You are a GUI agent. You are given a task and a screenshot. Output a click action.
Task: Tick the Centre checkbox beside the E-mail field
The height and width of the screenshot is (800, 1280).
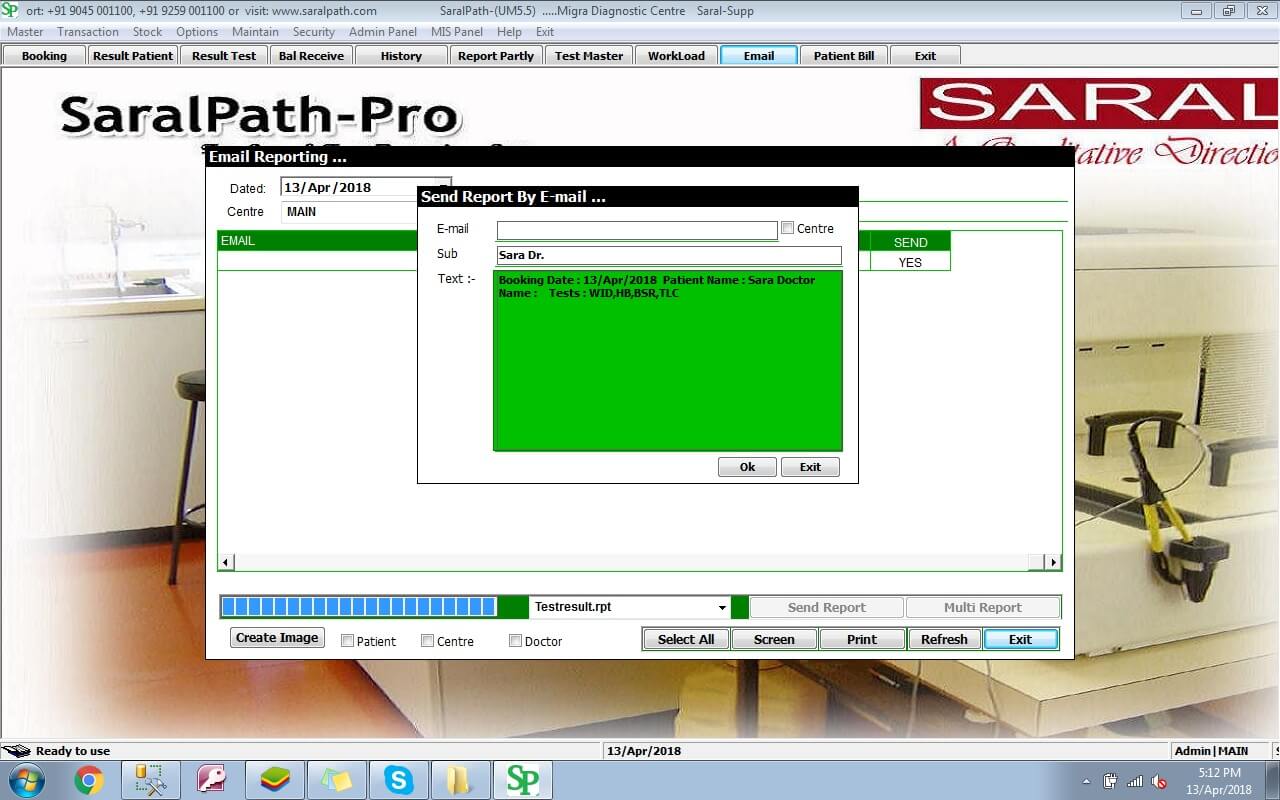(788, 228)
